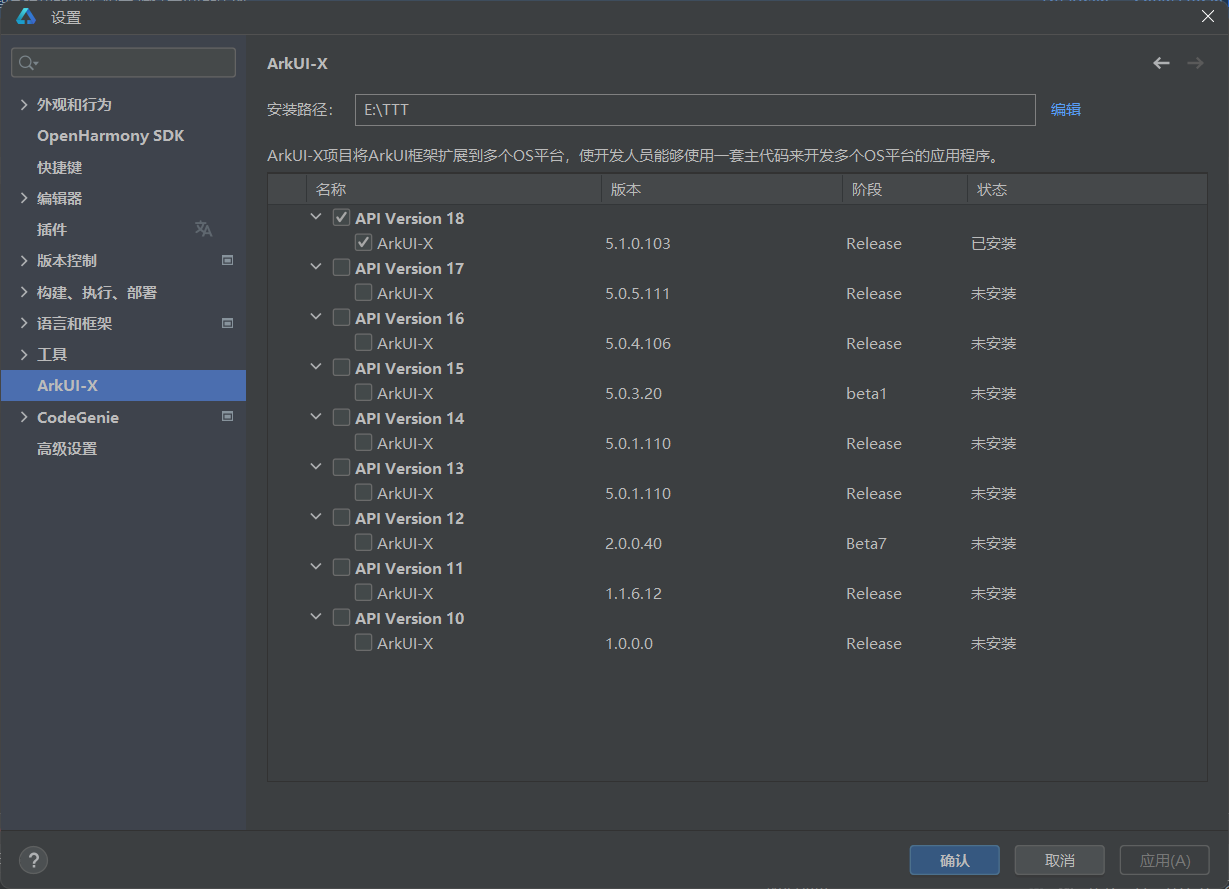Tick the ArkUI-X 2.0.0.40 Beta7 checkbox
The image size is (1229, 889).
point(364,543)
